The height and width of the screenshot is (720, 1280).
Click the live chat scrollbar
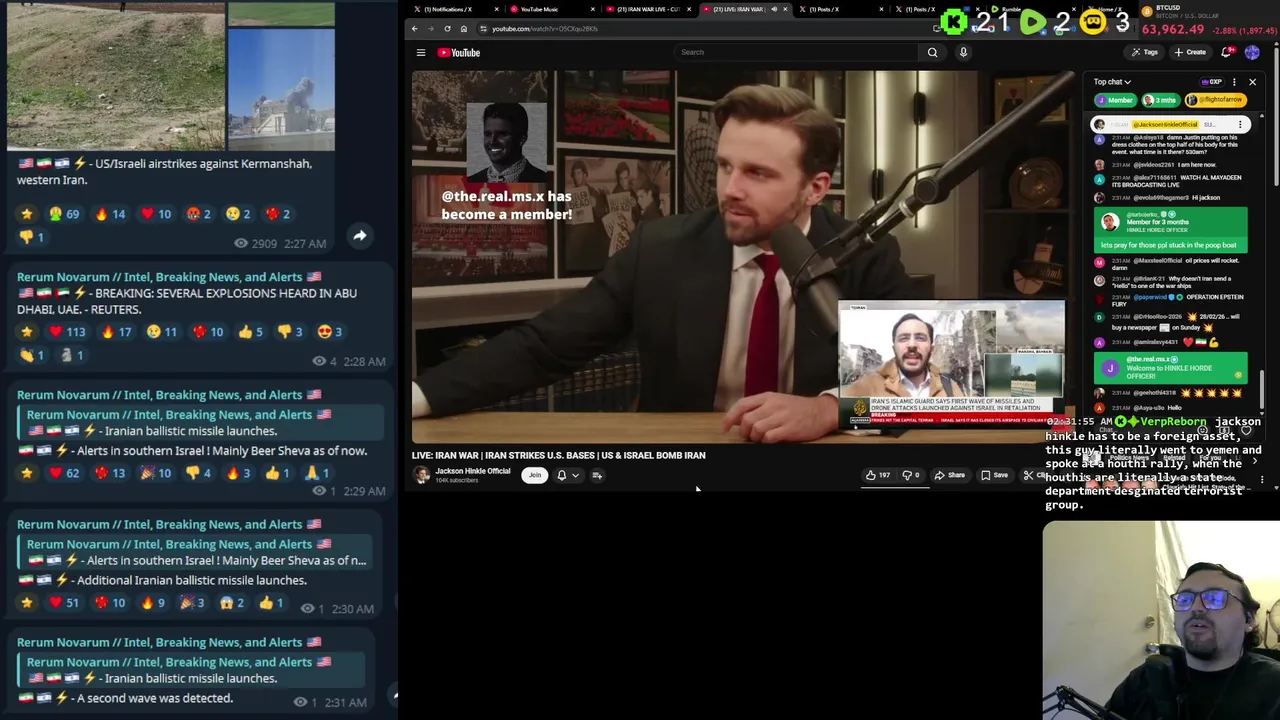1262,390
